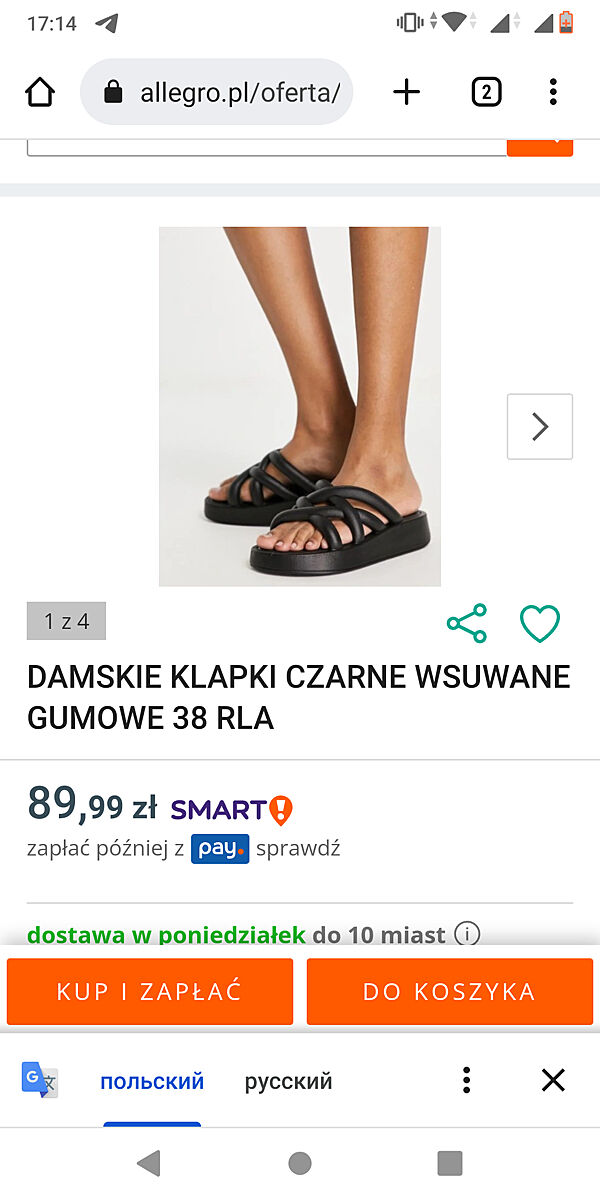Tap the allegro.pl address bar
The image size is (600, 1200).
point(217,93)
